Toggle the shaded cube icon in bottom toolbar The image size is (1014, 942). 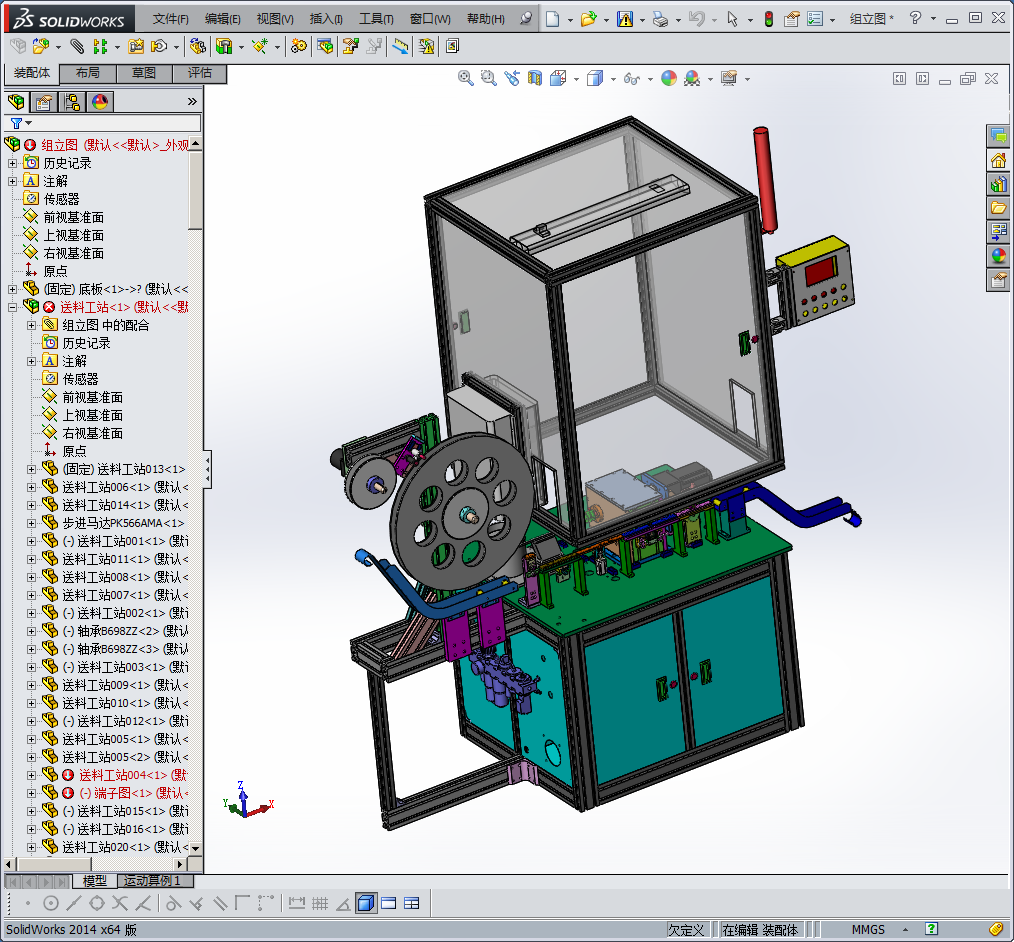pos(365,903)
